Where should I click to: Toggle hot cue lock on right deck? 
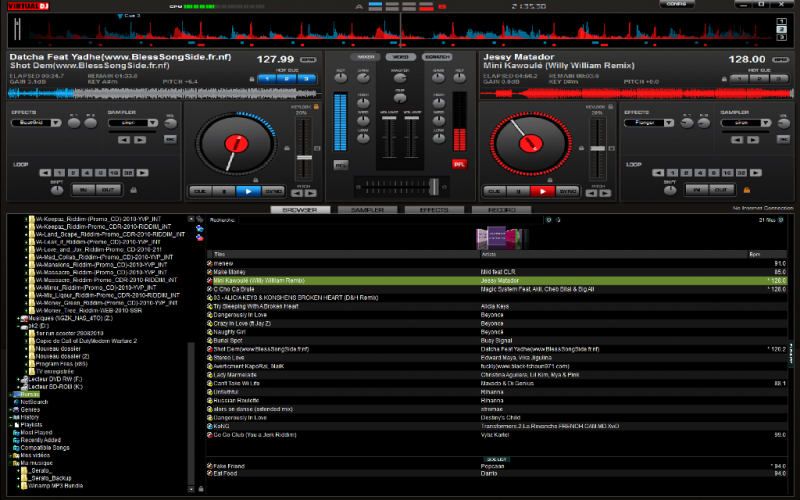tap(724, 80)
